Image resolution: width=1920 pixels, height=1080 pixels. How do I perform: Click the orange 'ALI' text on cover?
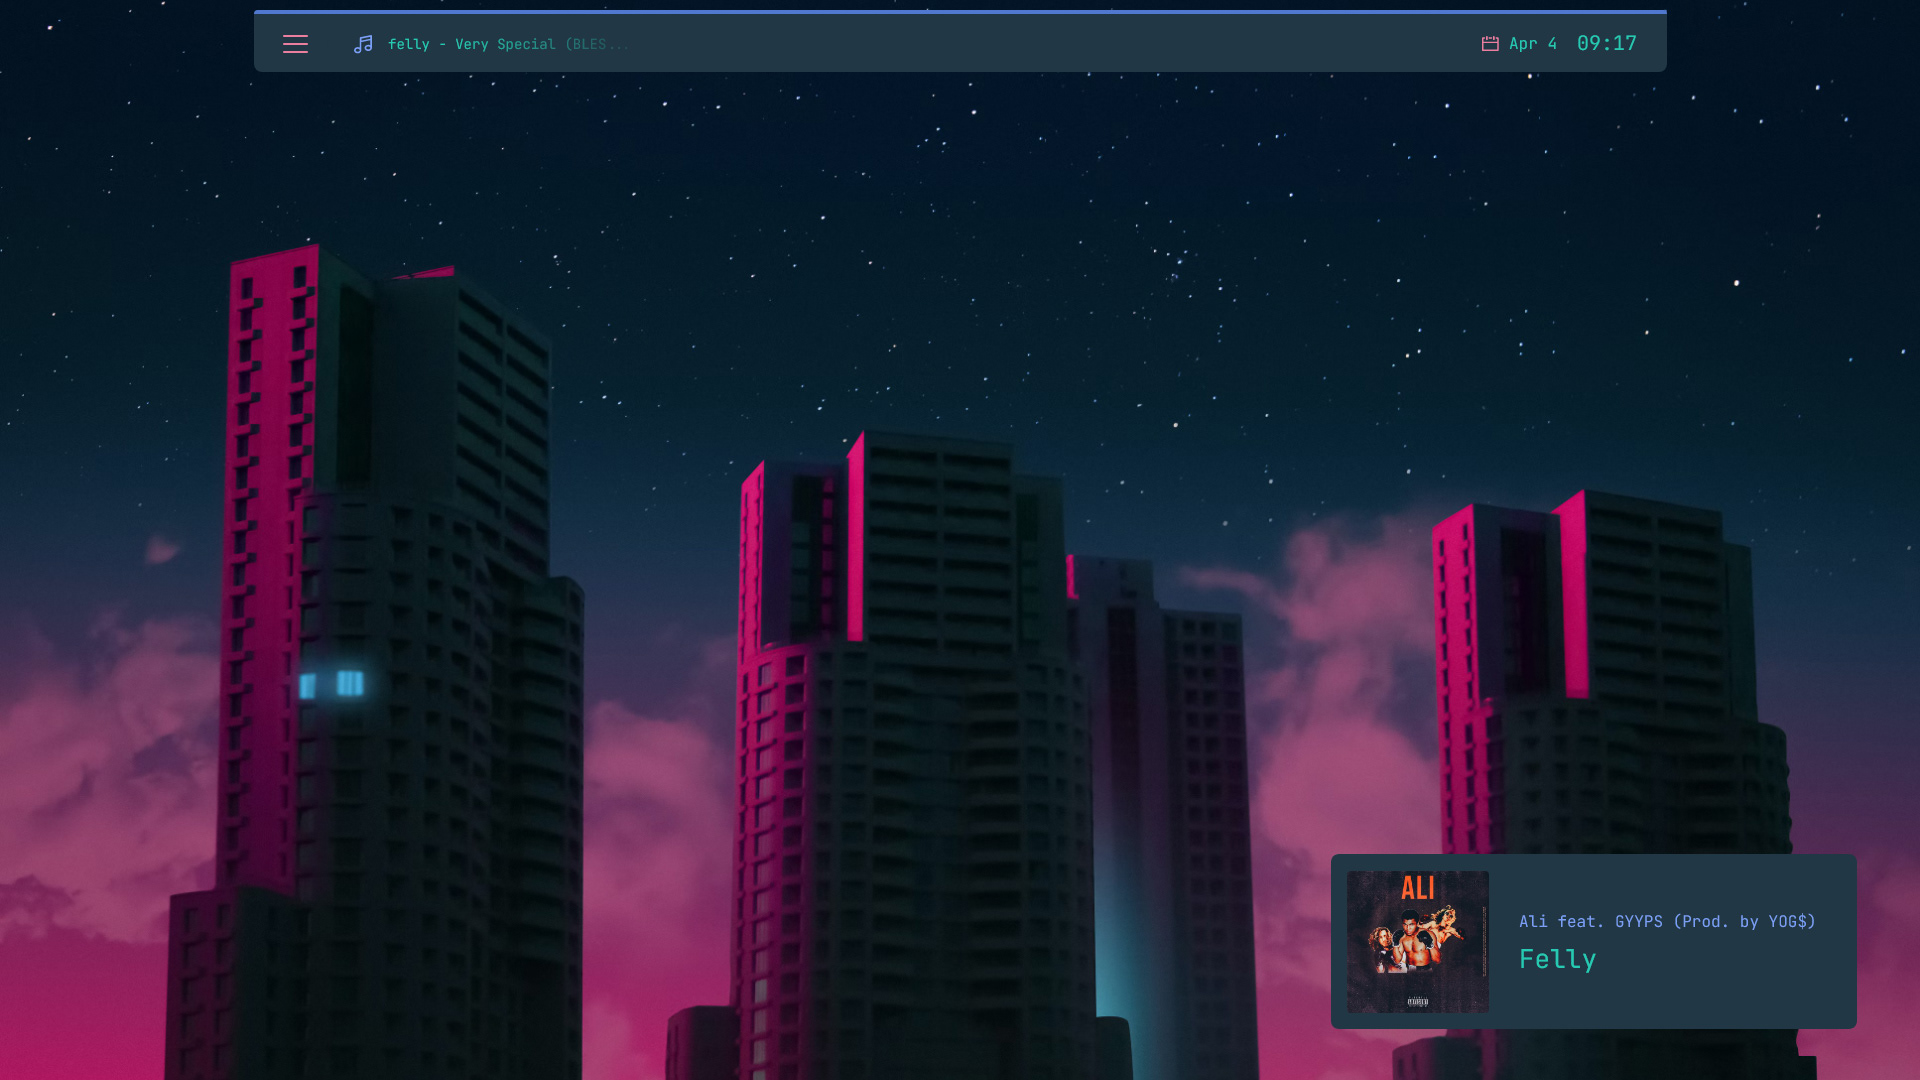[x=1417, y=888]
